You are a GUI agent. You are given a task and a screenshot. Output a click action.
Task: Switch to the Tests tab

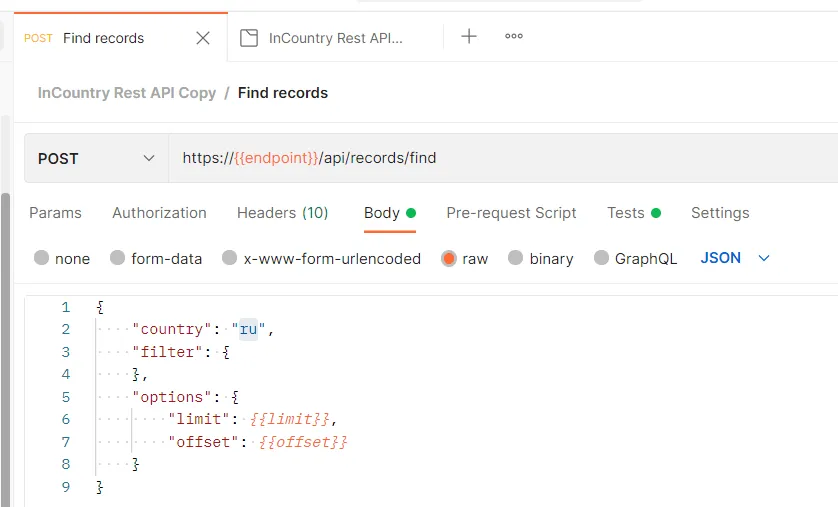pyautogui.click(x=626, y=213)
